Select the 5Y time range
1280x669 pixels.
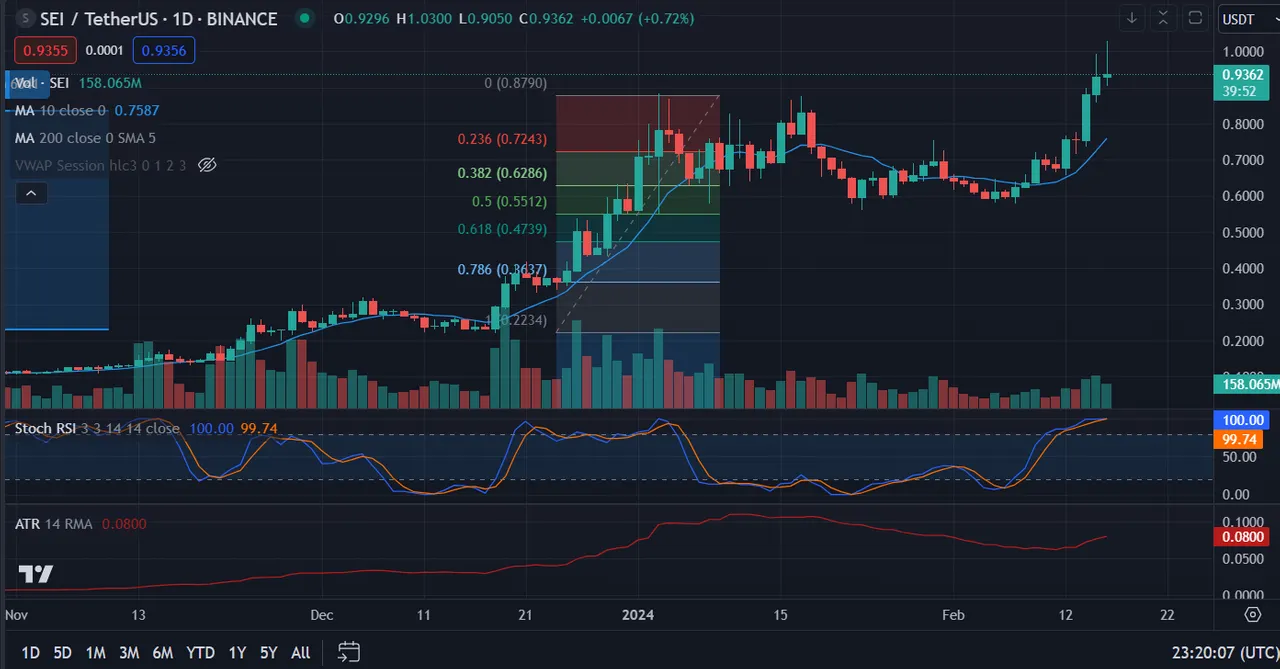(268, 653)
